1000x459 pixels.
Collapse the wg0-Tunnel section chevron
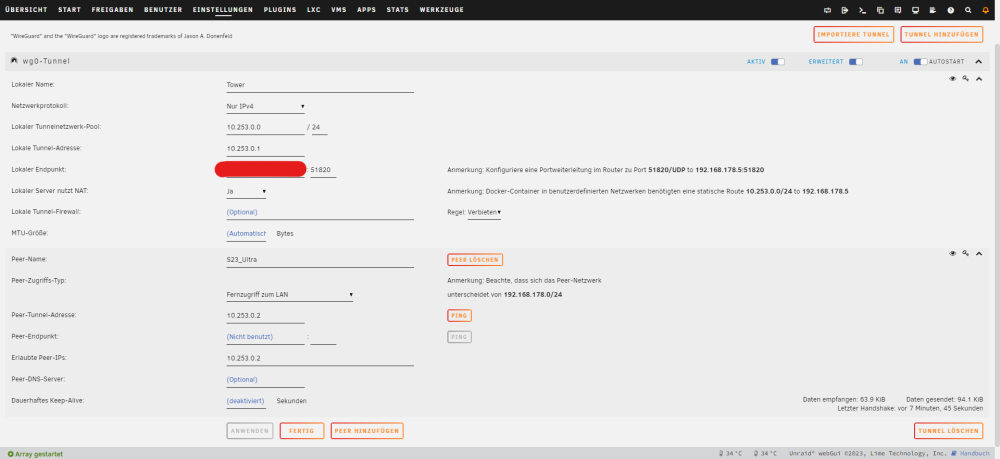click(x=978, y=62)
